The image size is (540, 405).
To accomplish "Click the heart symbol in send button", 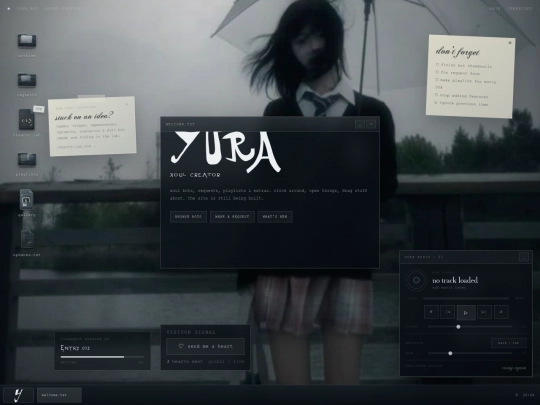I will tap(181, 346).
